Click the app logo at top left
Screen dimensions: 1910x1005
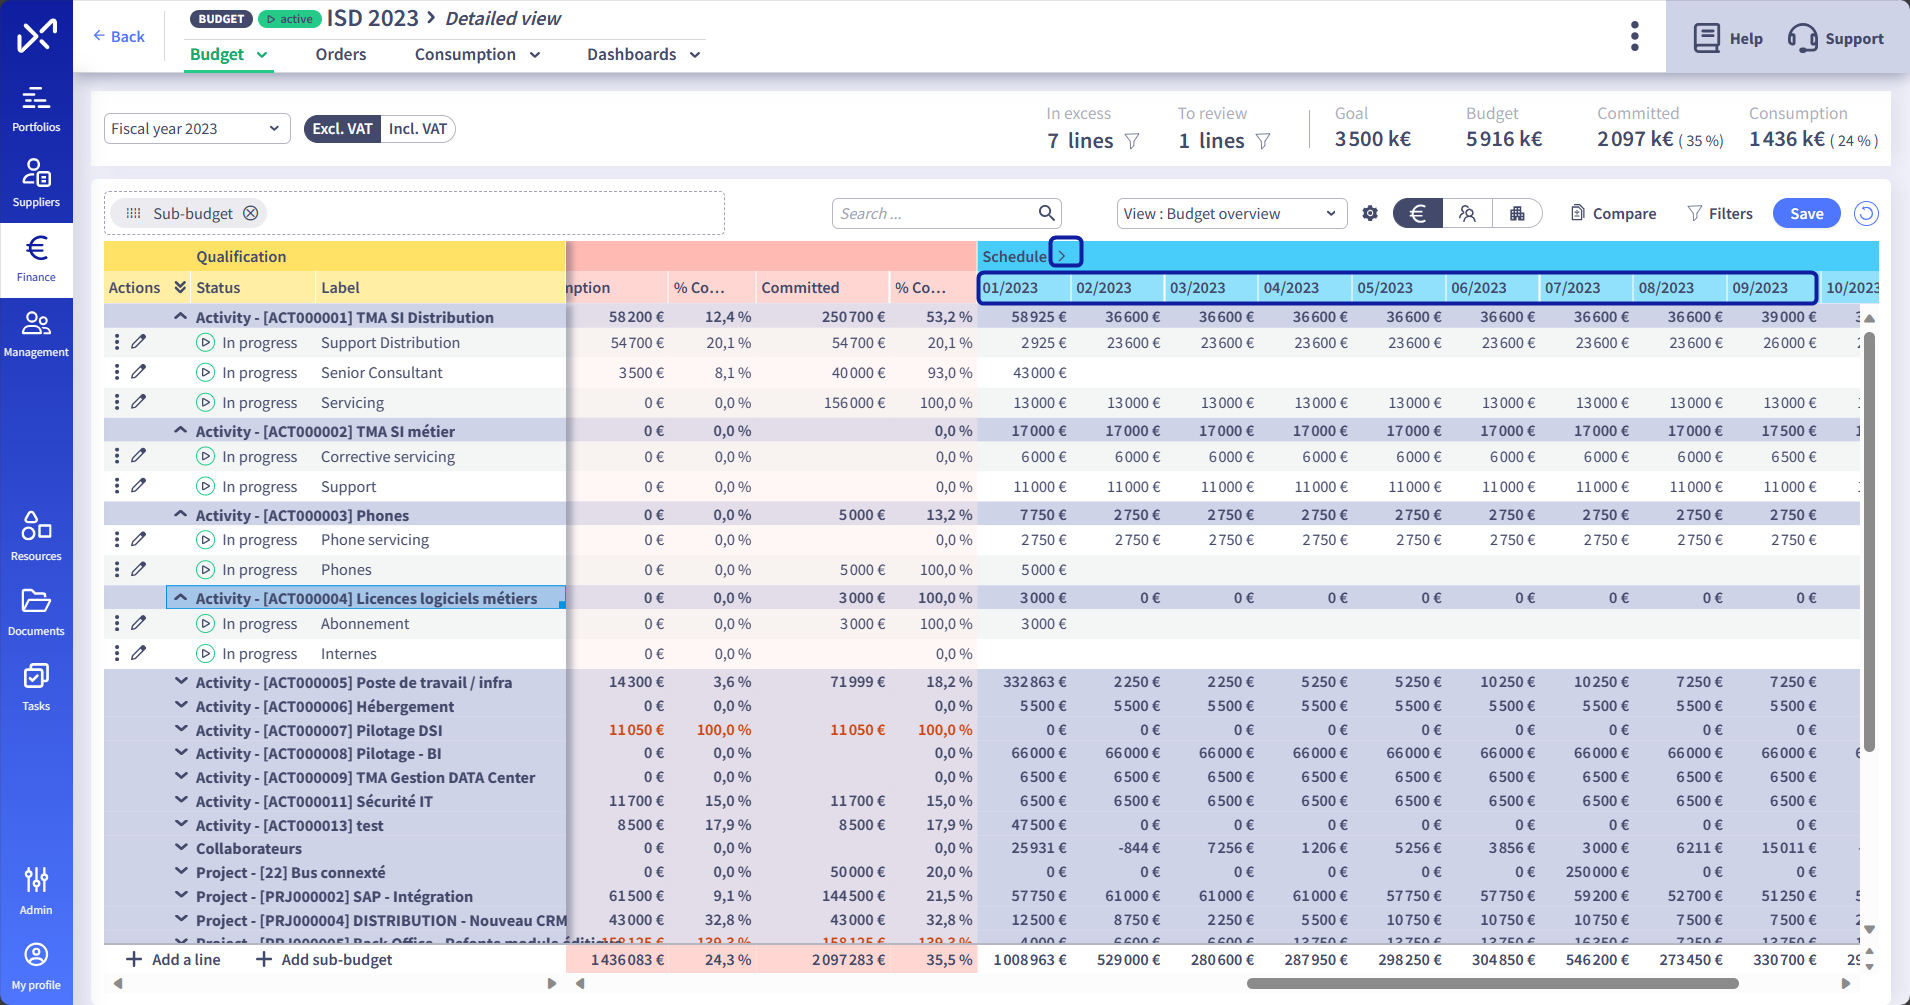37,36
